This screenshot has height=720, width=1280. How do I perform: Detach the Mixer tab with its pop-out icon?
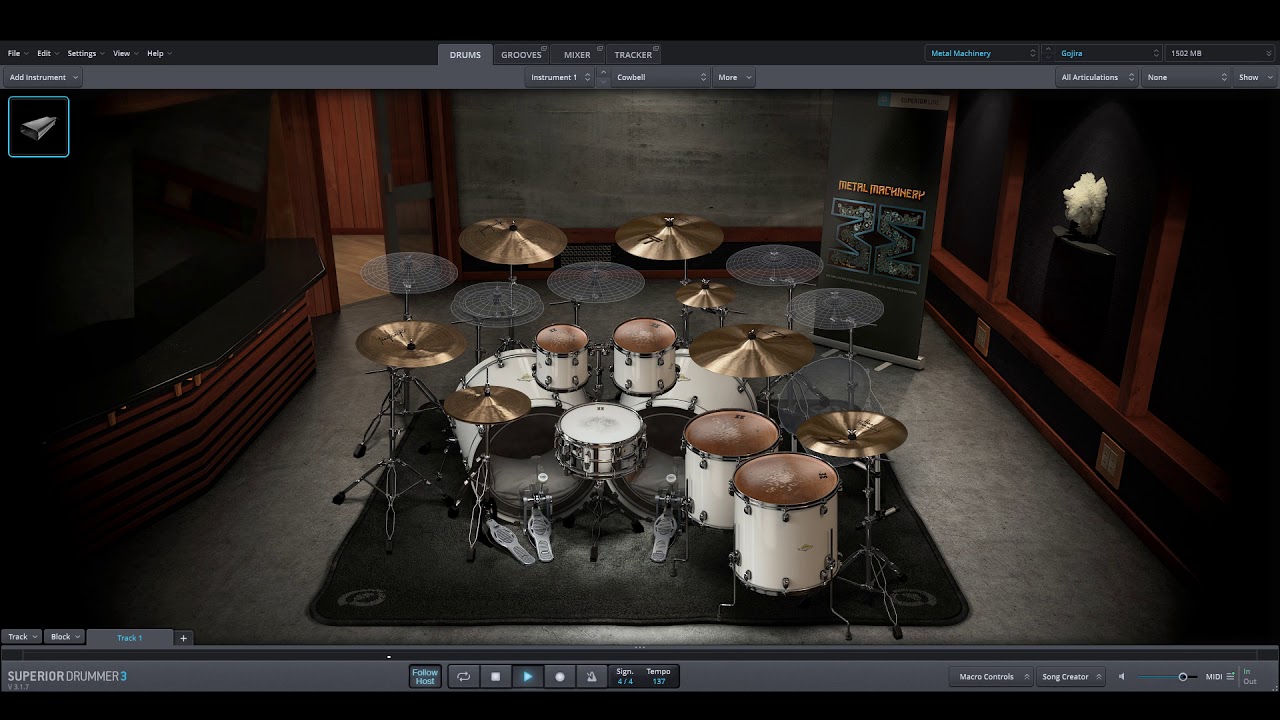click(x=598, y=50)
